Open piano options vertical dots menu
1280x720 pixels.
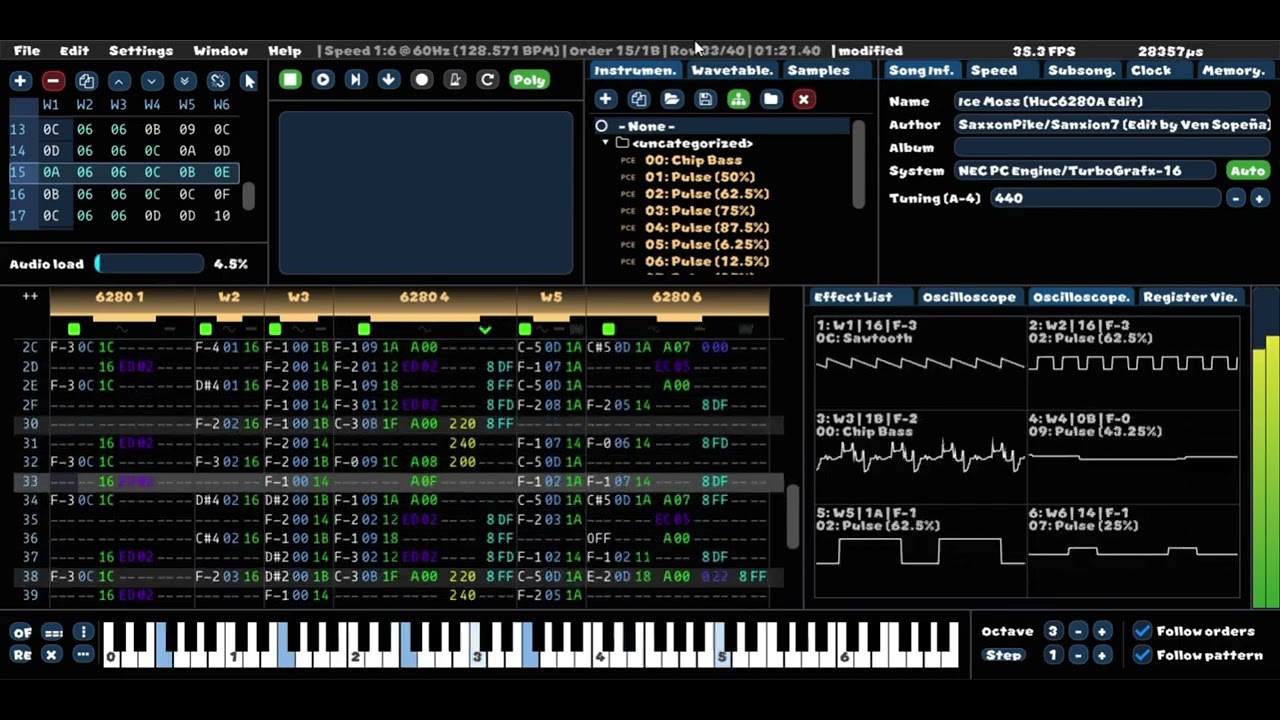(83, 632)
